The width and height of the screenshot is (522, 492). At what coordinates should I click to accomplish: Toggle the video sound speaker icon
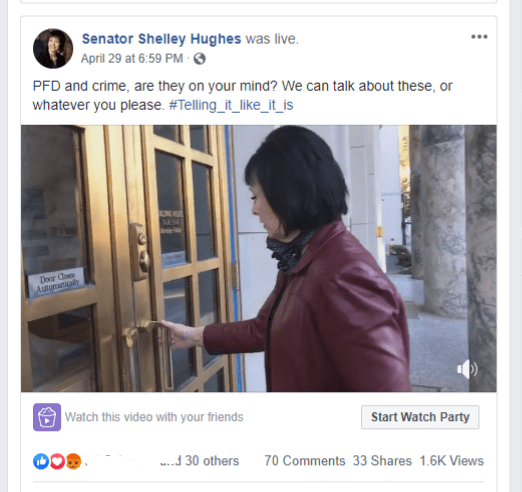point(467,369)
